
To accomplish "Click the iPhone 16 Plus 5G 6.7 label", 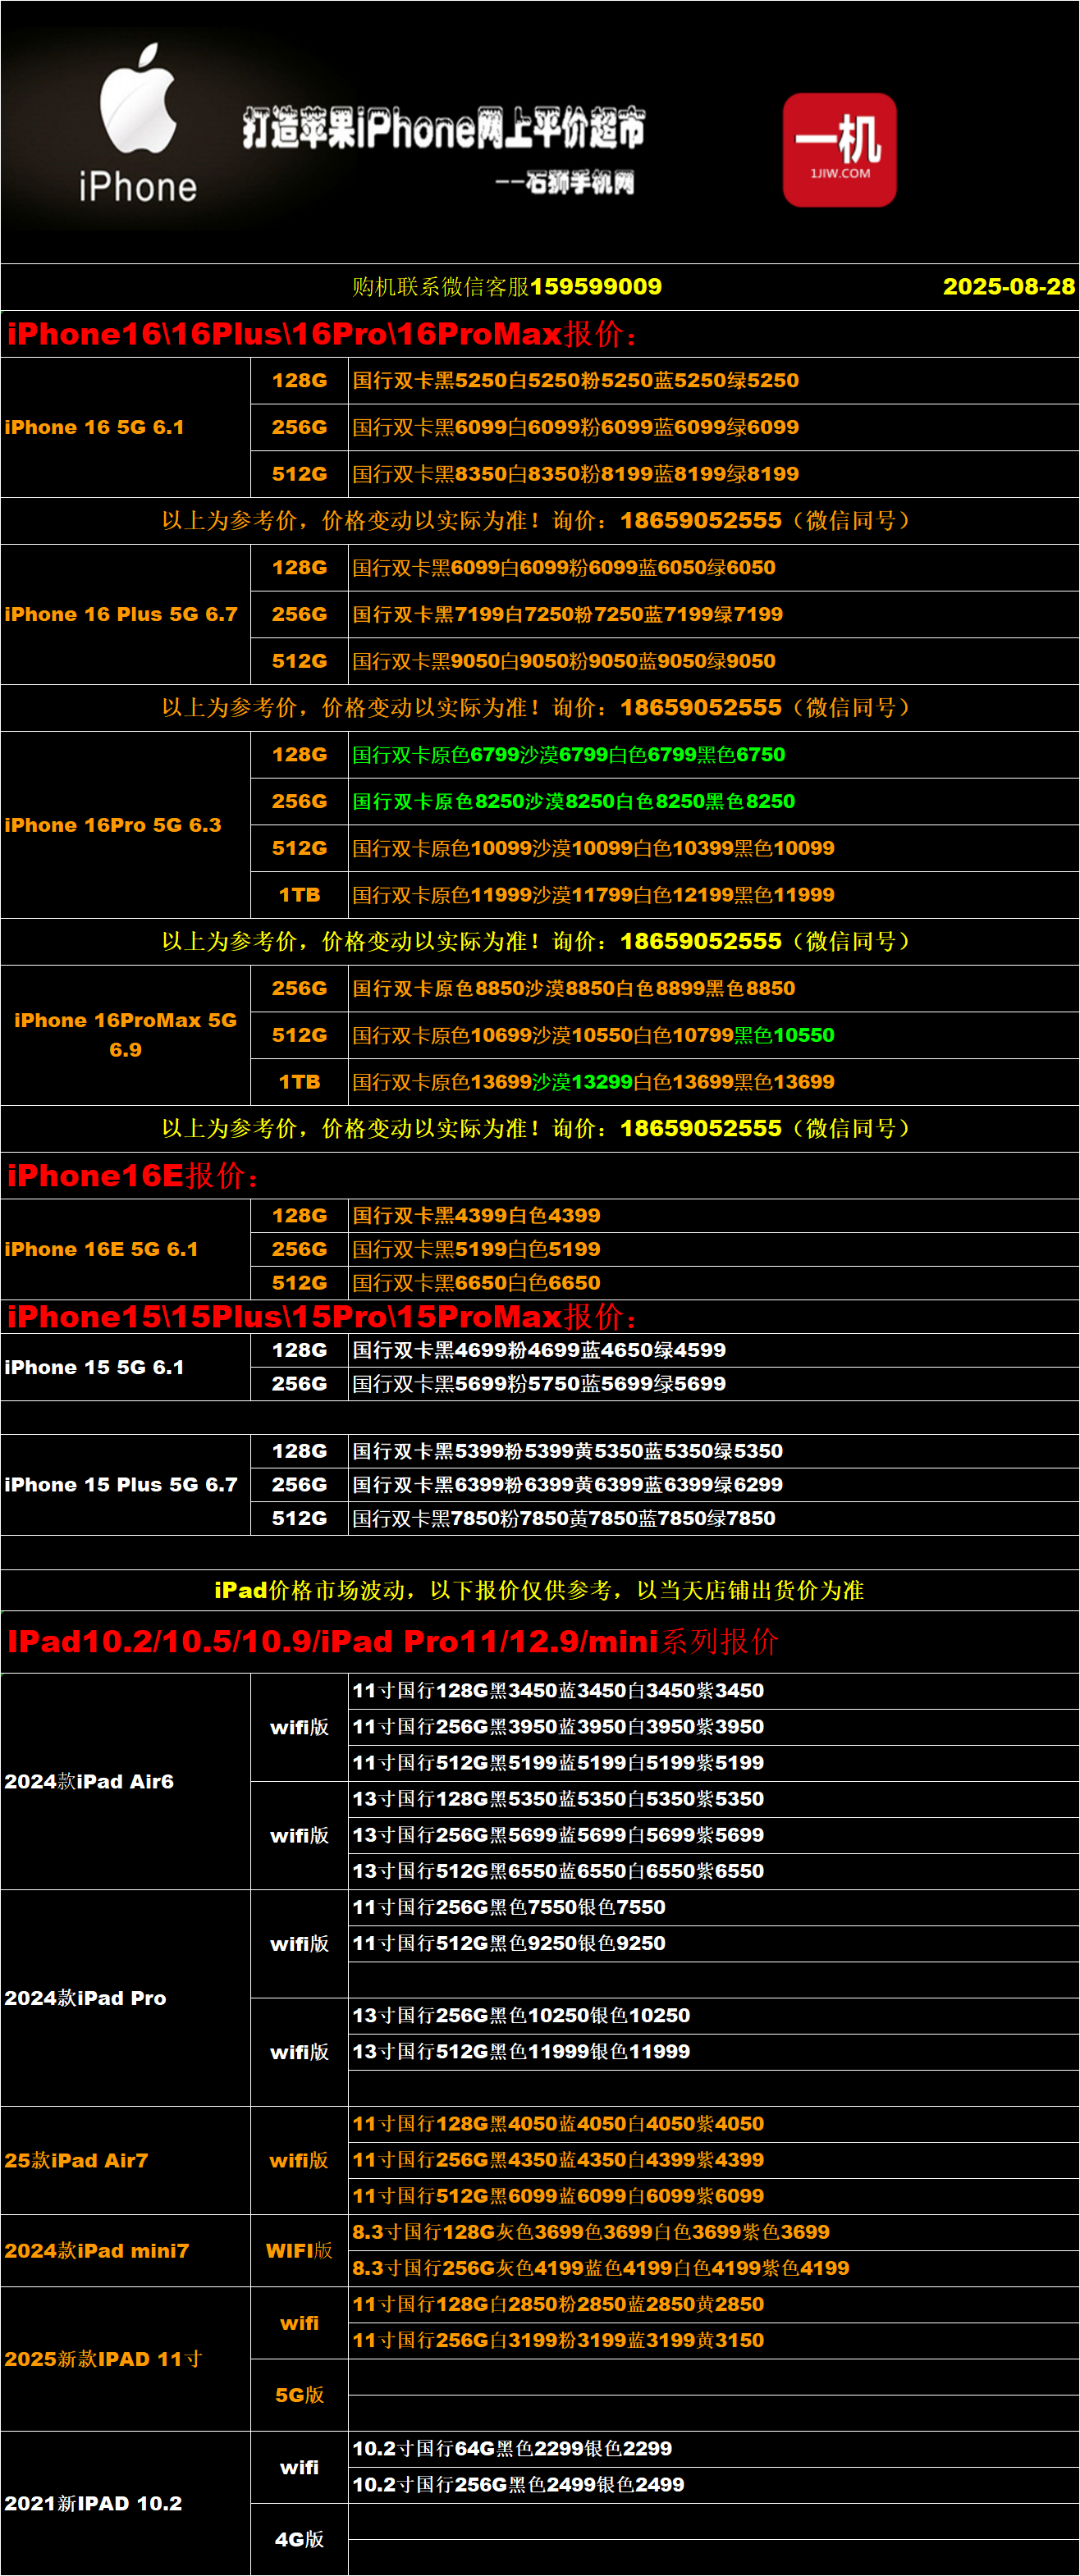I will 121,614.
